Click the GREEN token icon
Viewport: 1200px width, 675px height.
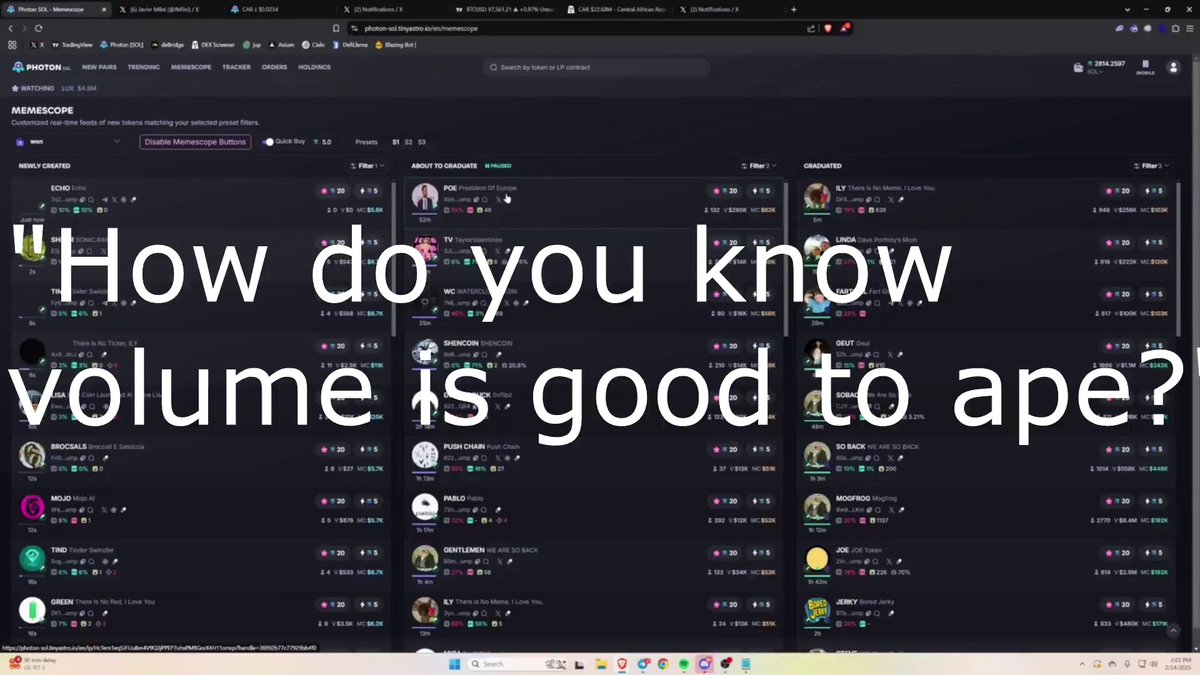click(32, 610)
